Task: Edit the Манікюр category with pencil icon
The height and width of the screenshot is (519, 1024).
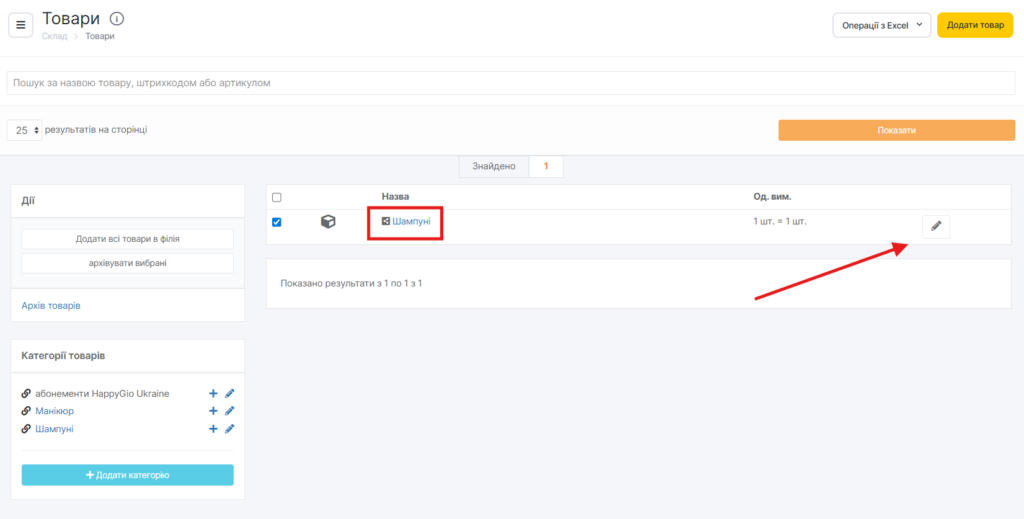Action: click(x=229, y=411)
